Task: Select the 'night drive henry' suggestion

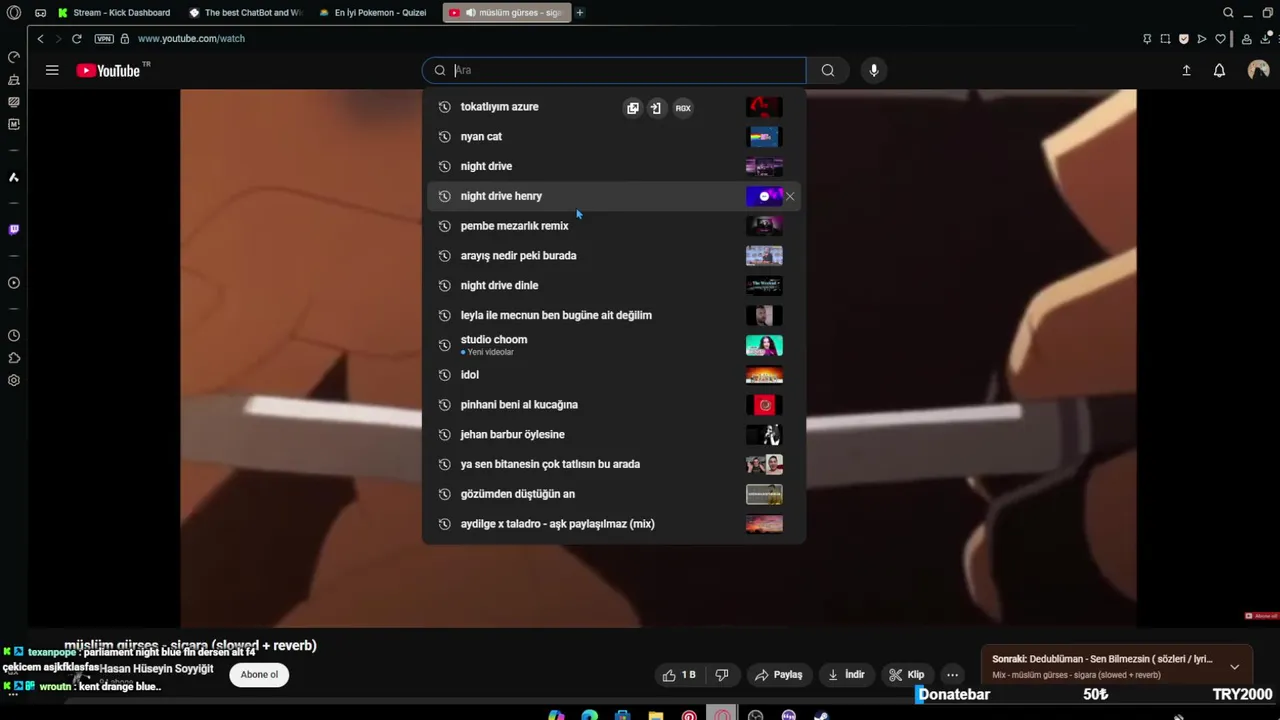Action: click(613, 196)
